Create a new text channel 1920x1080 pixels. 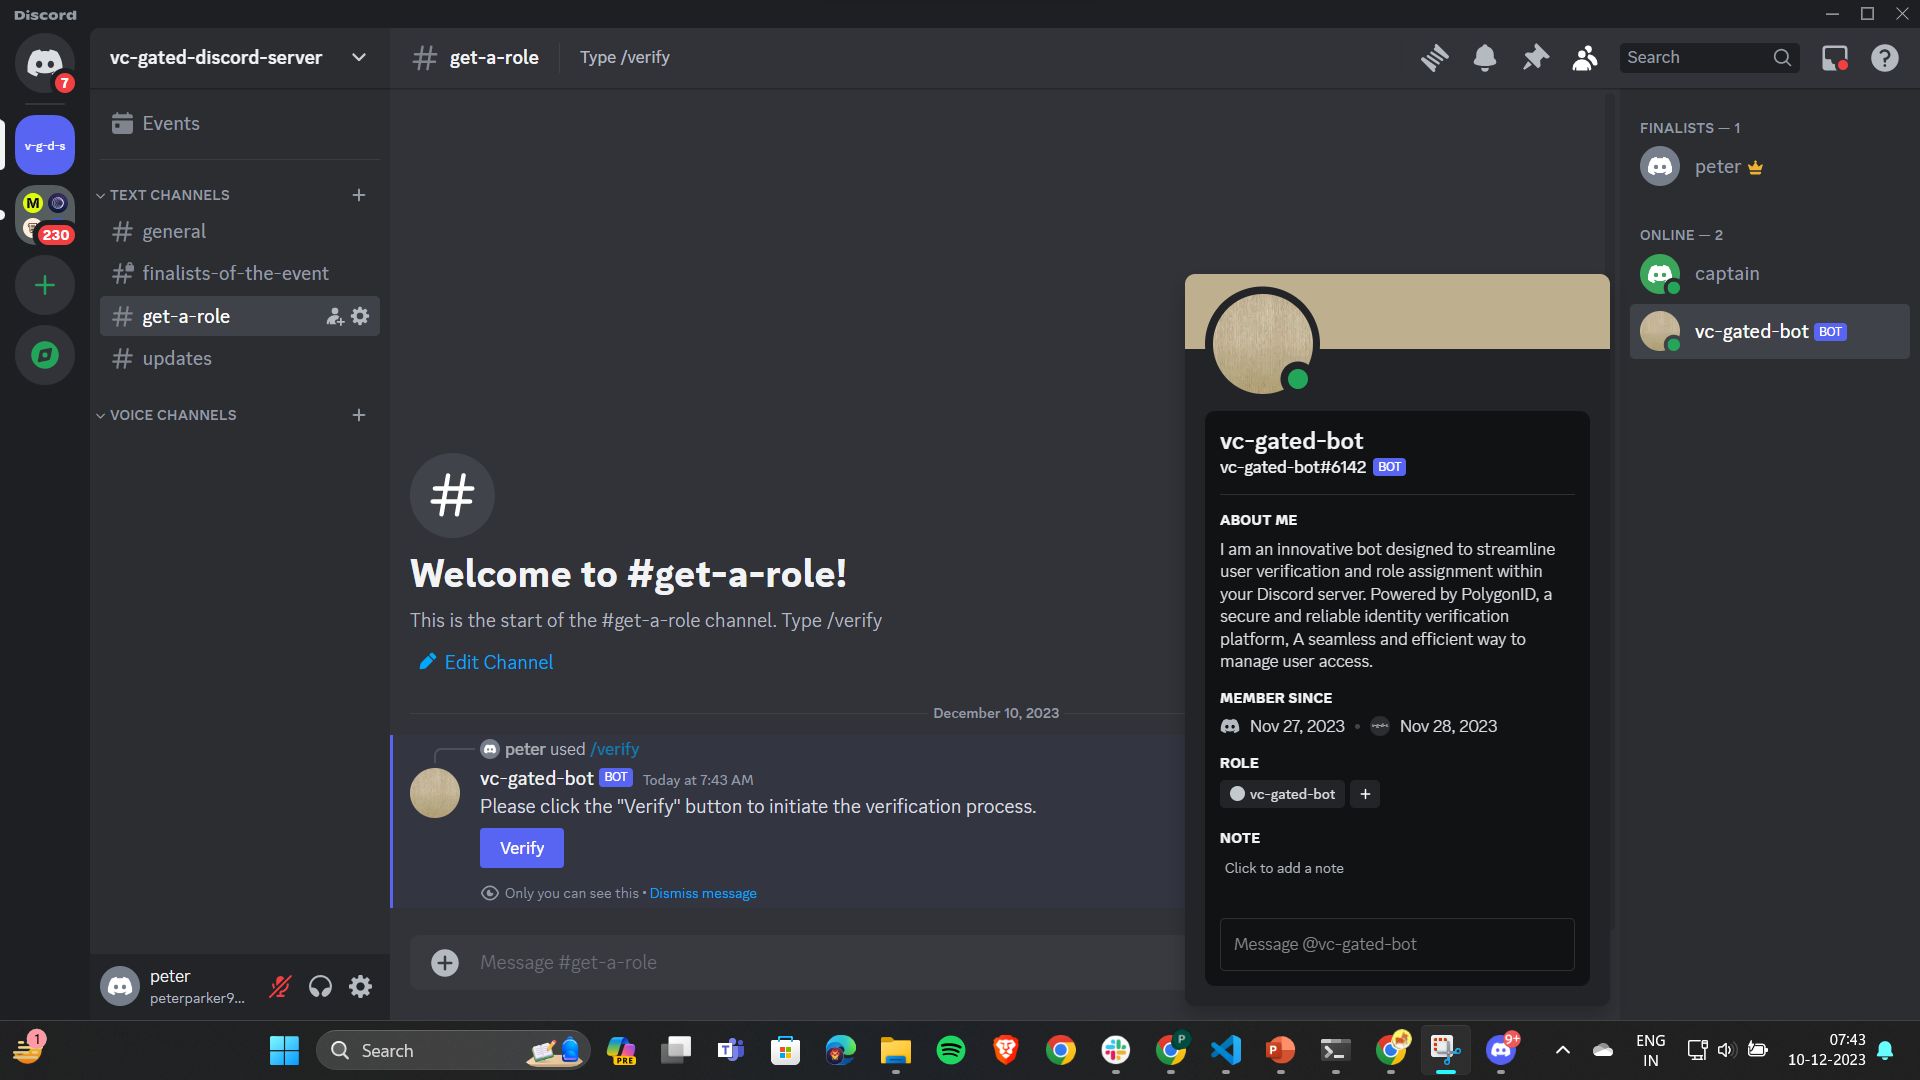(359, 195)
